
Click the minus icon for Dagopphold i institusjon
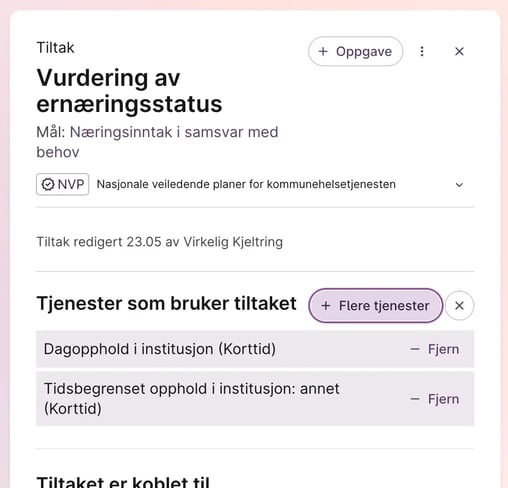[x=415, y=349]
